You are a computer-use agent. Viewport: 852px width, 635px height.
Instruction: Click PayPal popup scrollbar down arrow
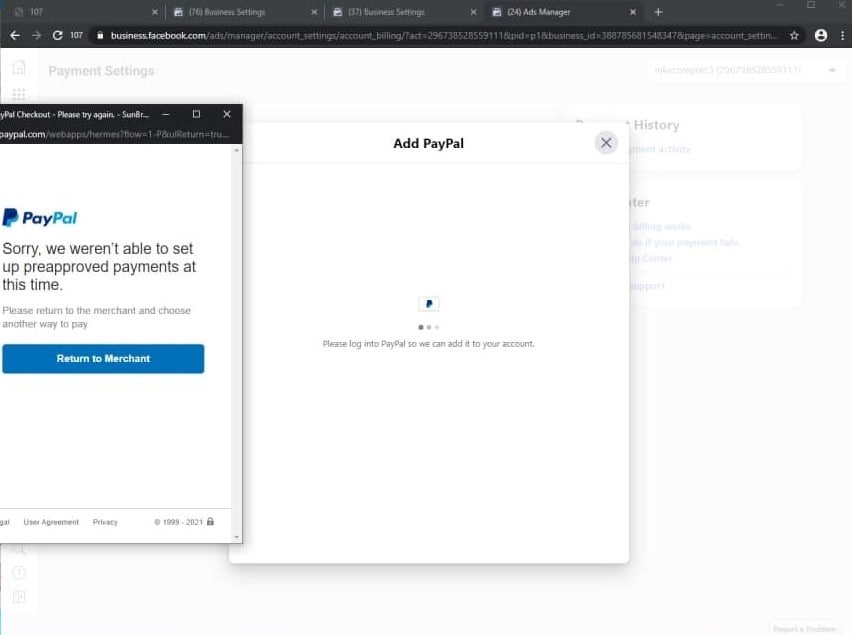[x=236, y=537]
